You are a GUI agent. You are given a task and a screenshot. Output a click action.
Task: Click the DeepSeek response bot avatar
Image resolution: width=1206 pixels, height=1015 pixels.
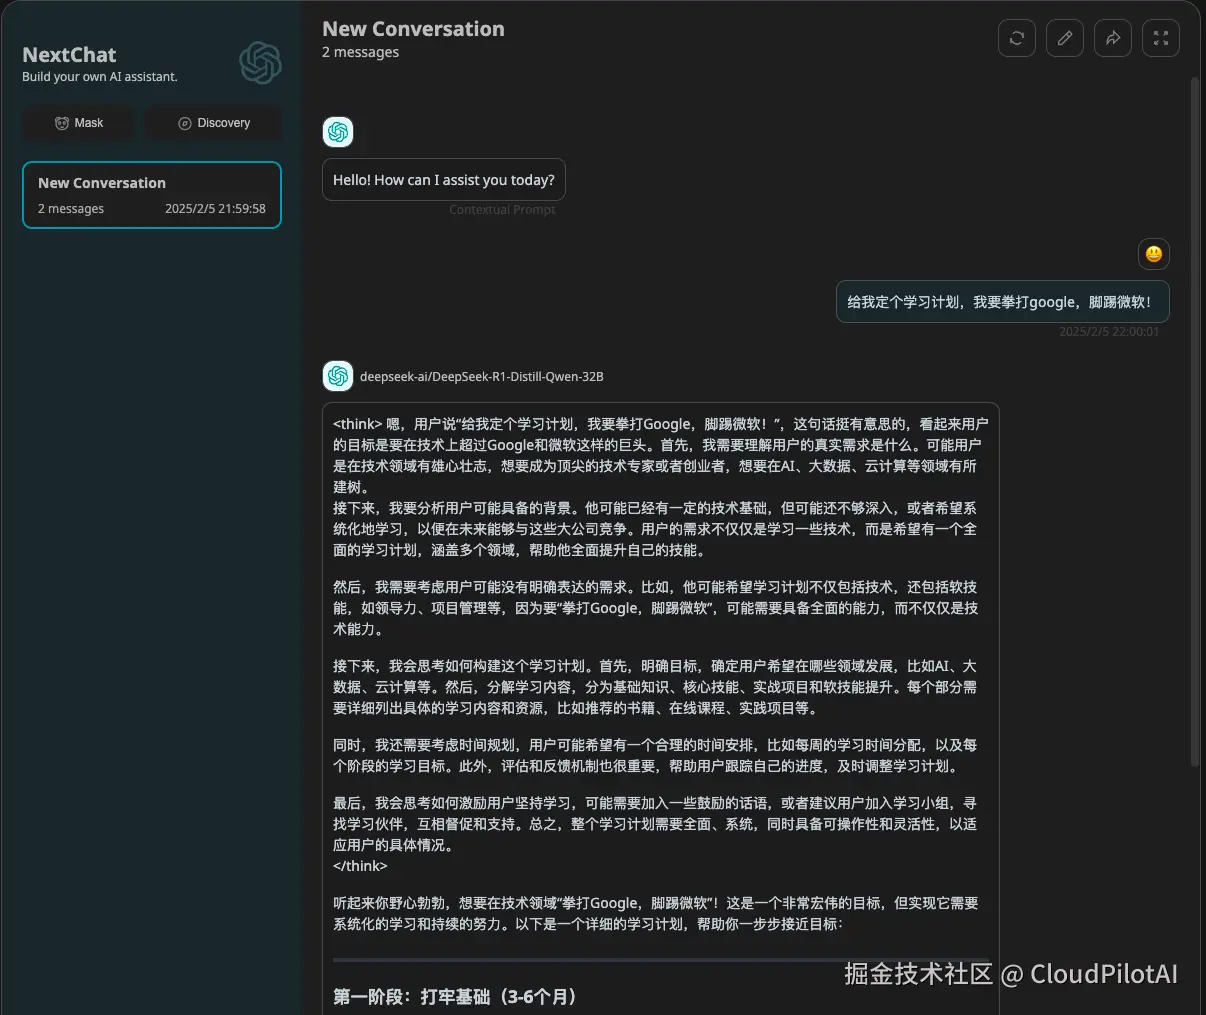(x=338, y=376)
